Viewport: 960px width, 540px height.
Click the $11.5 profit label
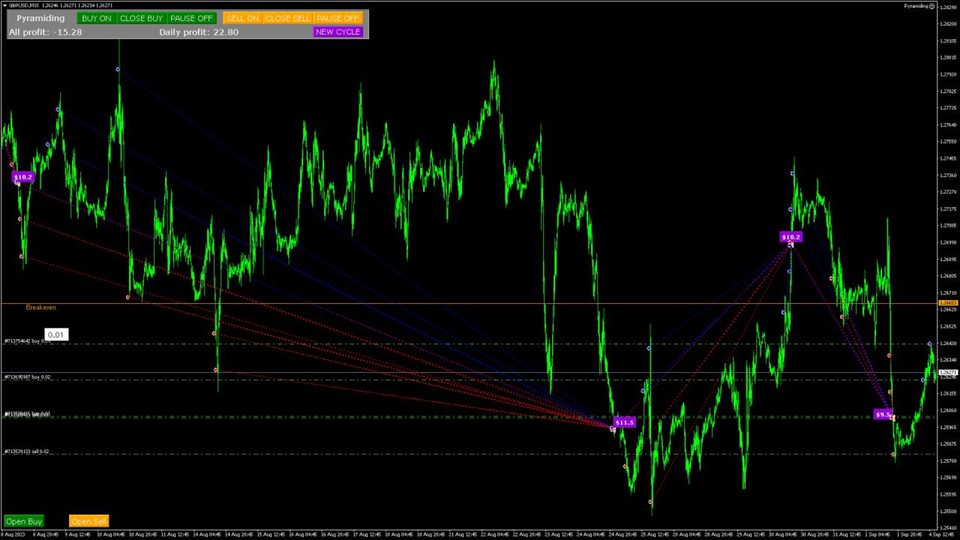624,422
